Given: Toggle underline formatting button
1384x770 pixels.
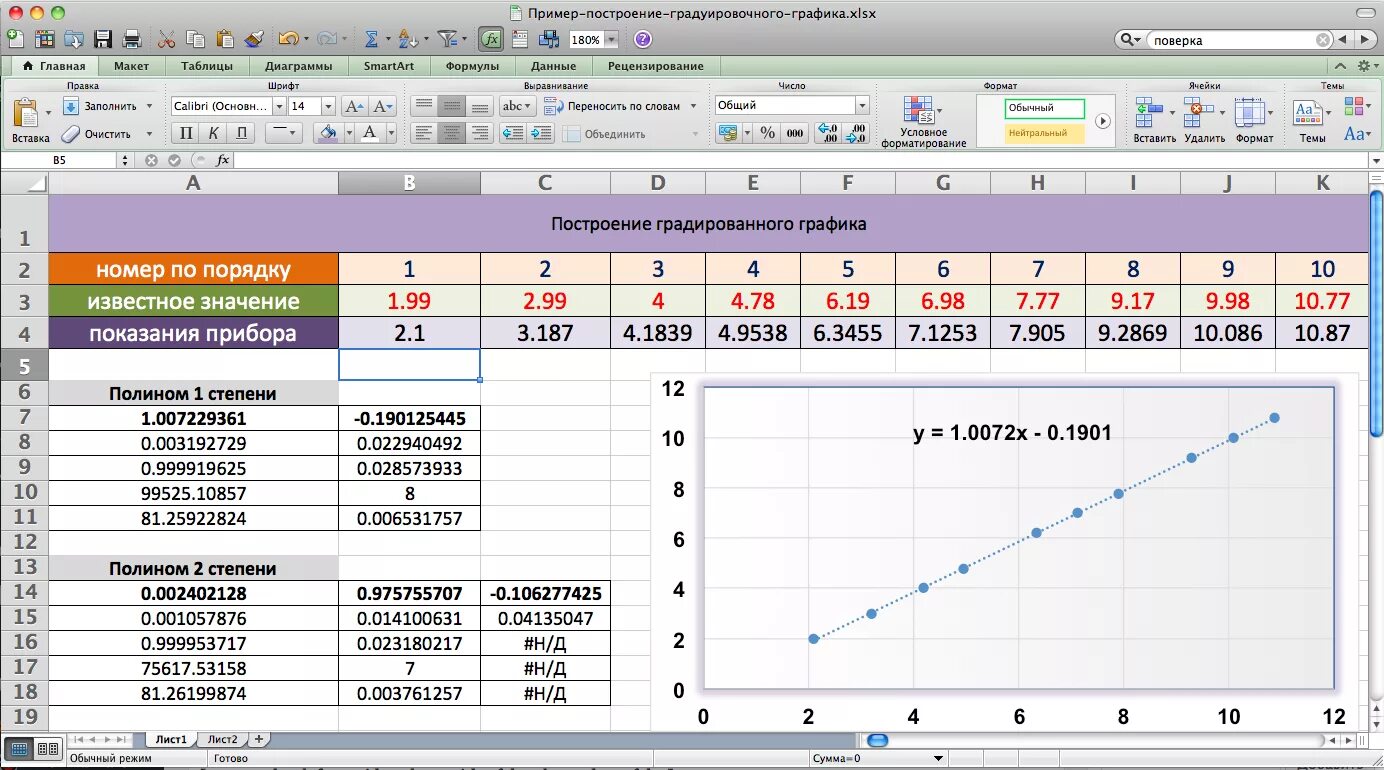Looking at the screenshot, I should click(241, 133).
